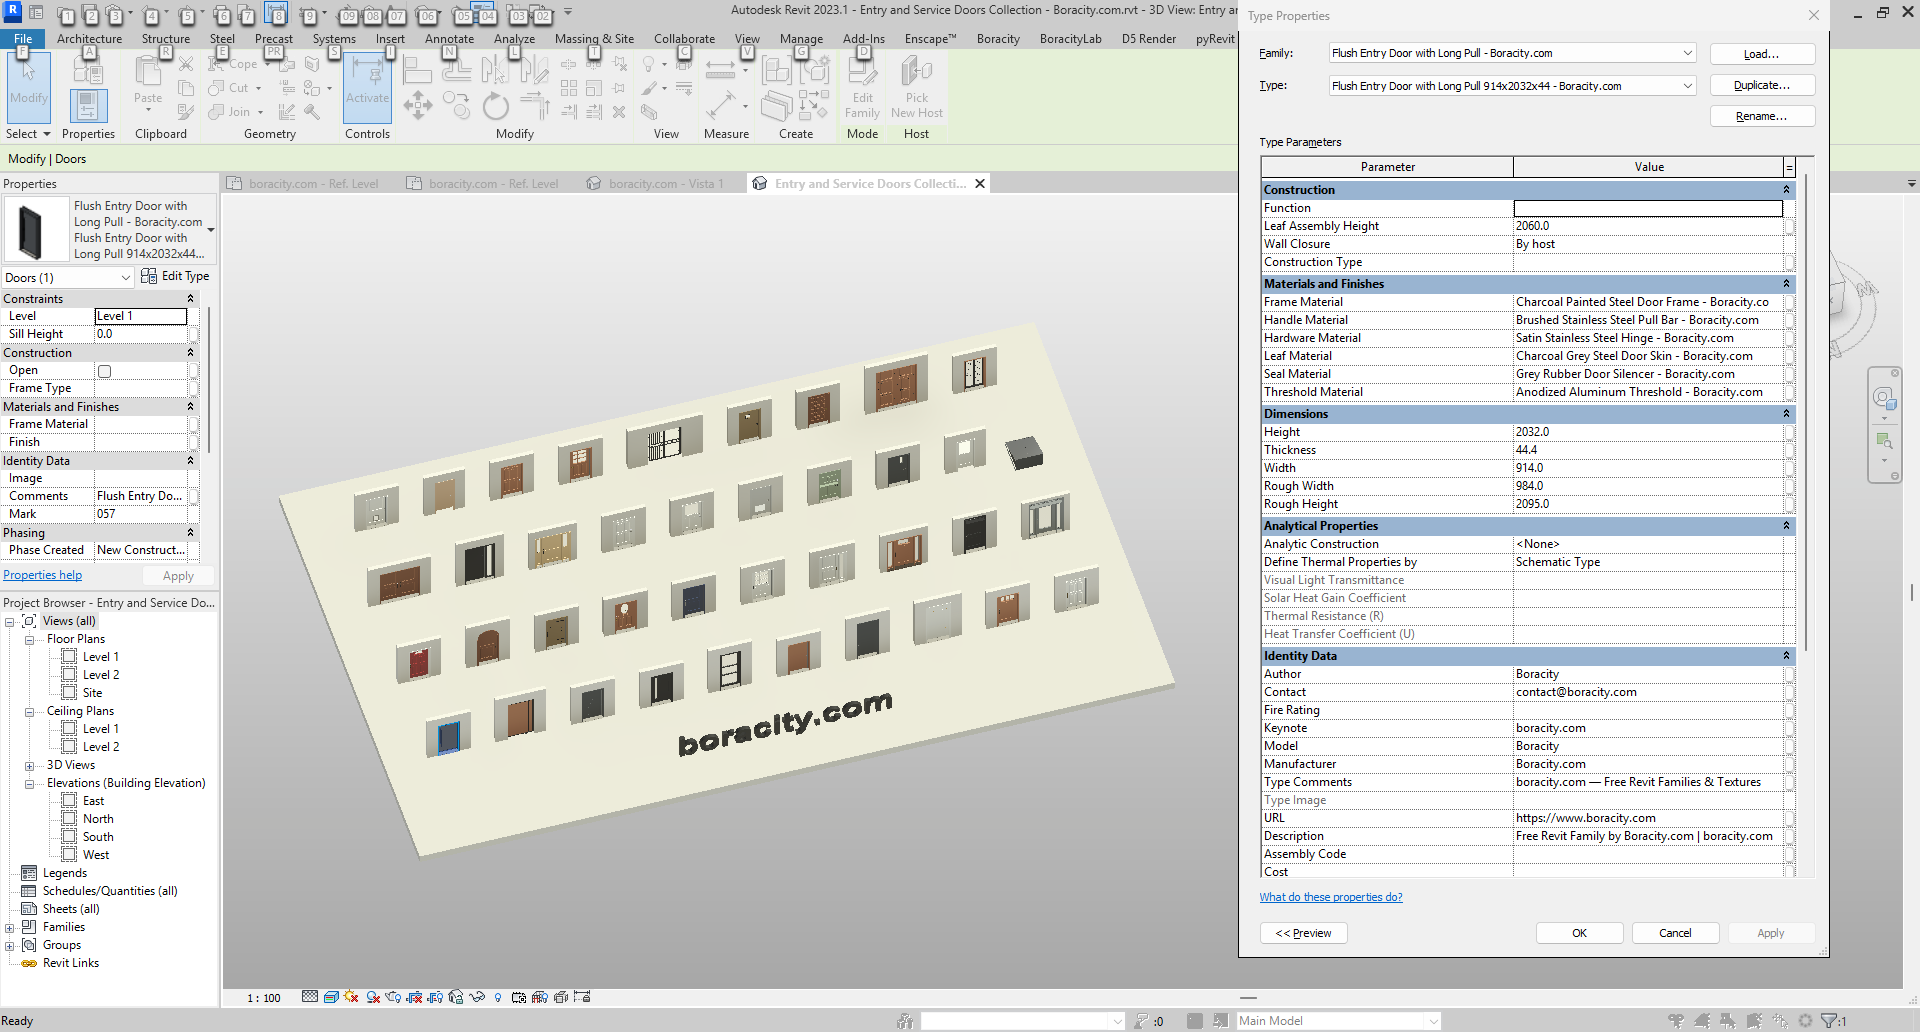Open the Doors (1) filter dropdown
1920x1032 pixels.
(125, 278)
